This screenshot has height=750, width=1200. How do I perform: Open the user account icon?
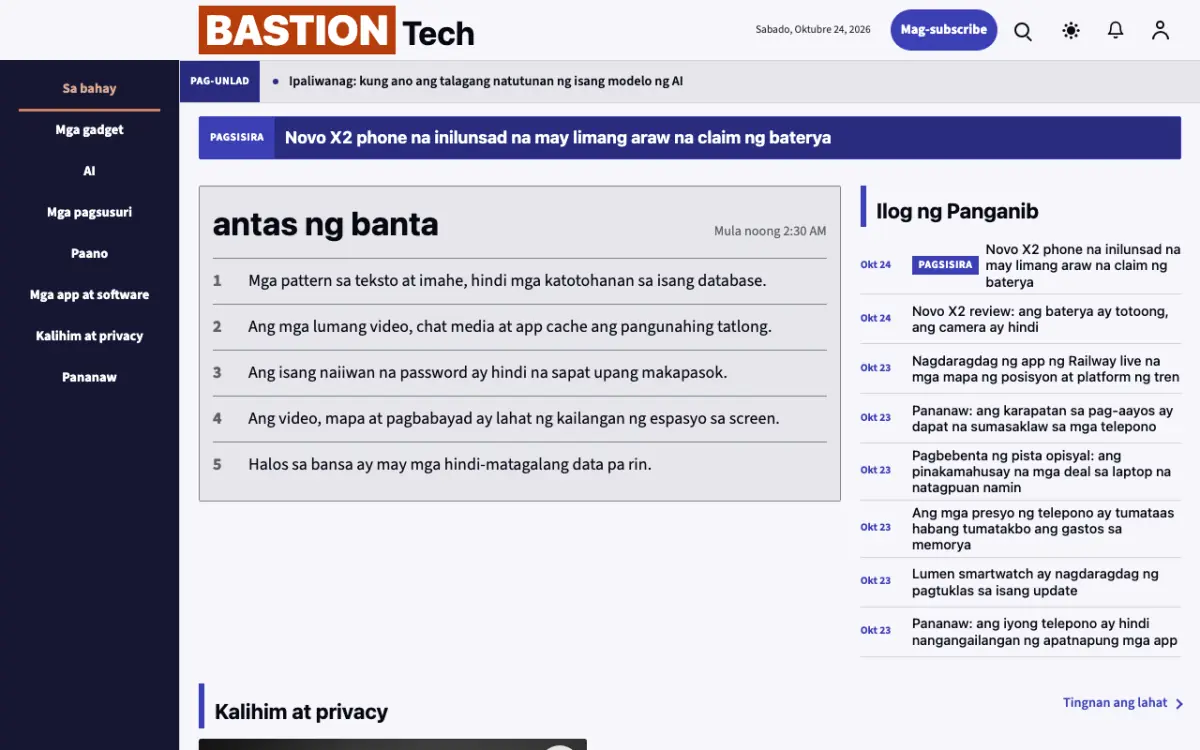pos(1160,31)
